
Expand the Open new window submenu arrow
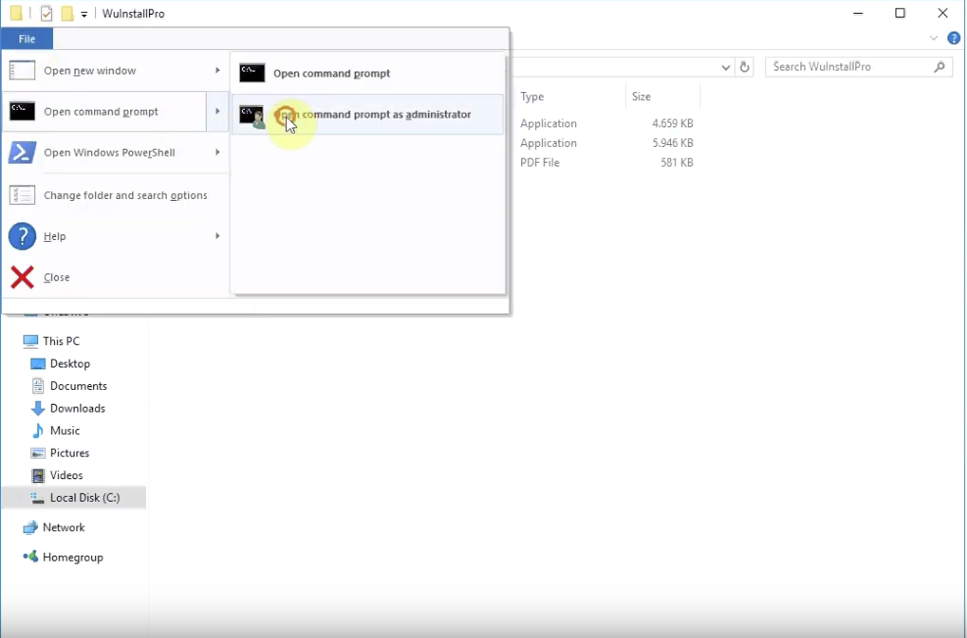tap(217, 71)
